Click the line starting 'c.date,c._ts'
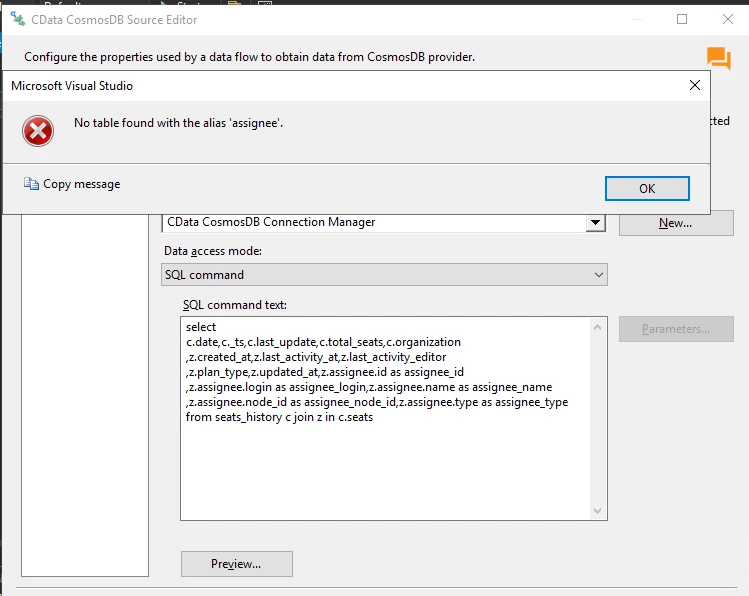The width and height of the screenshot is (749, 596). (323, 342)
